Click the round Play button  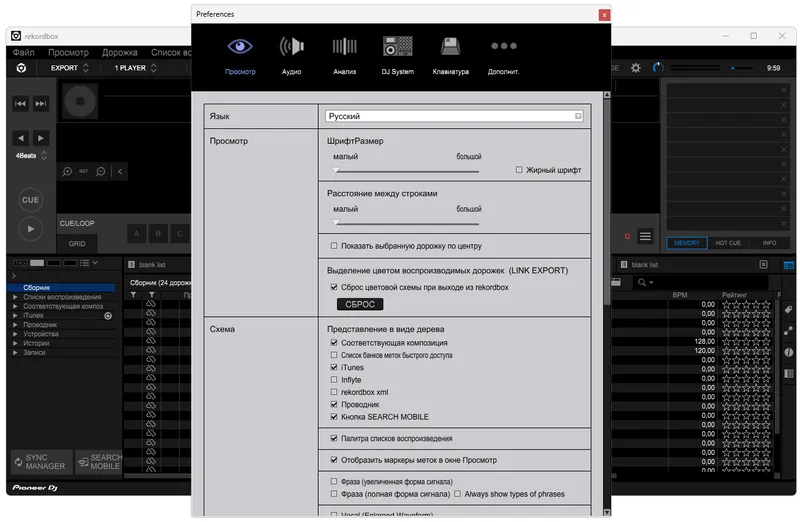[31, 229]
